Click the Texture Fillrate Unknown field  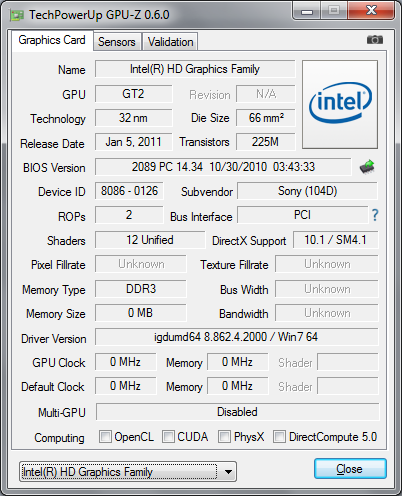pos(327,264)
